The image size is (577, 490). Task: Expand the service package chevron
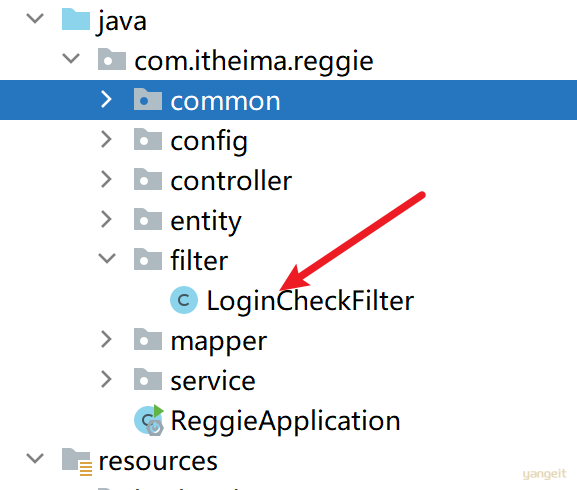coord(106,380)
